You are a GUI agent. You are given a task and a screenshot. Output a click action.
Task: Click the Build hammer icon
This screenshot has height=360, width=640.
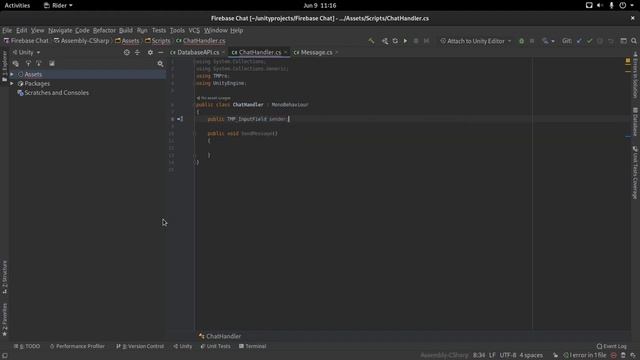click(x=371, y=41)
